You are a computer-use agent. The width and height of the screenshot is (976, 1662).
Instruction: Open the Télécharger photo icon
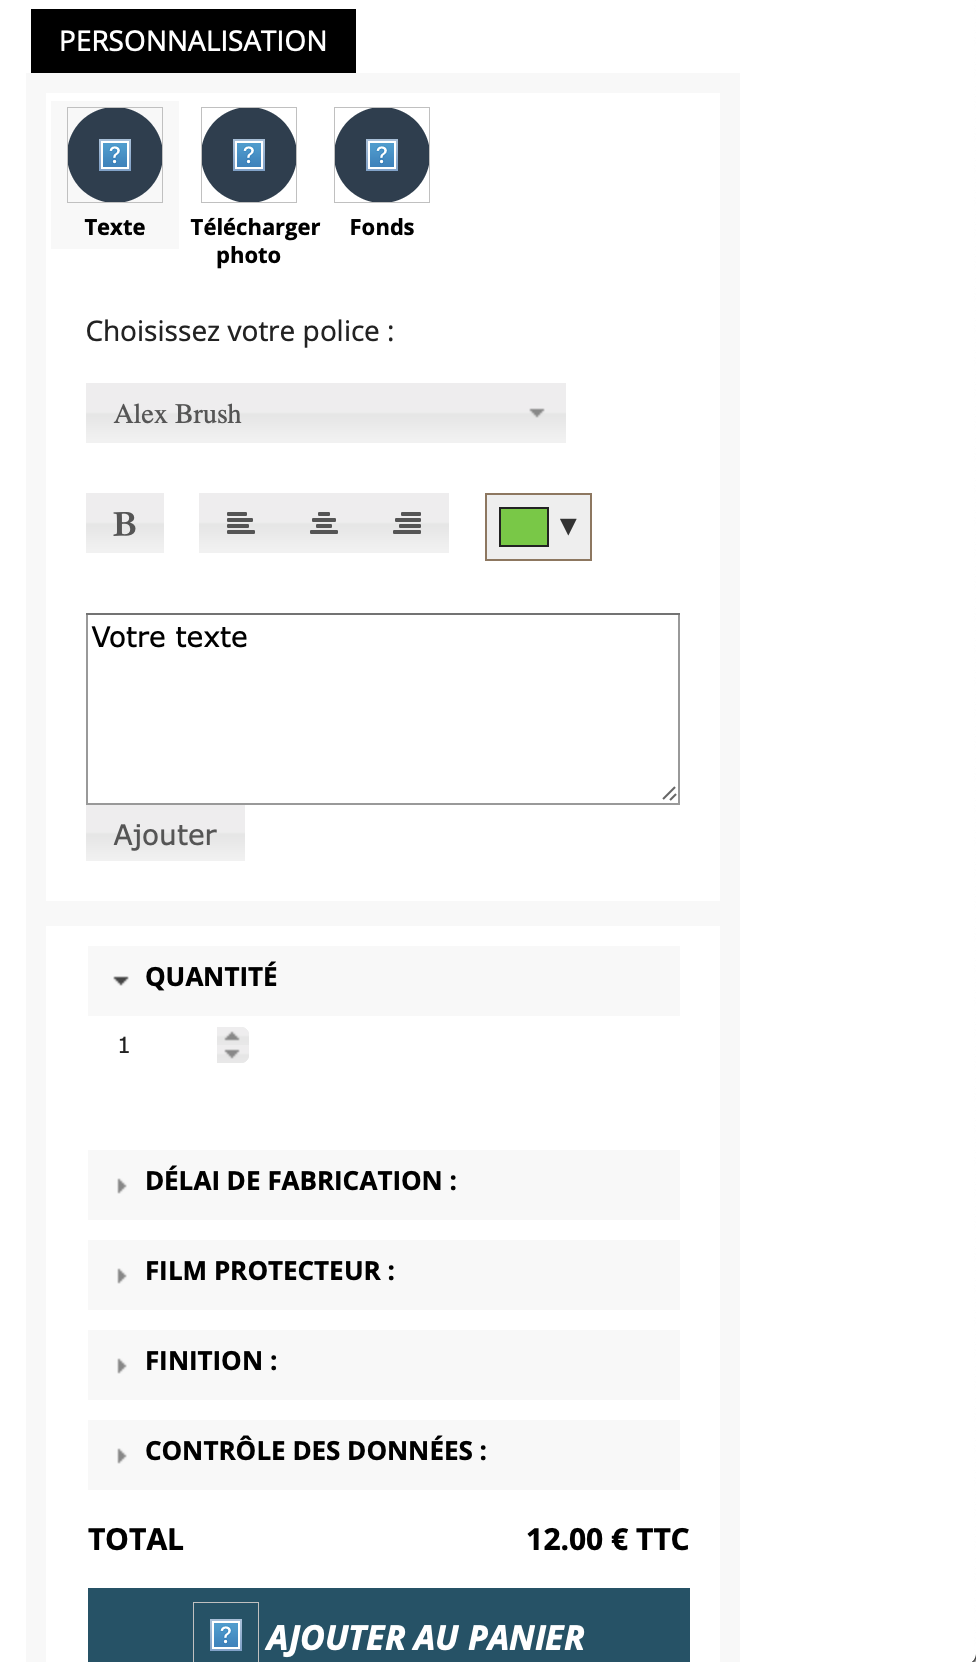click(249, 155)
